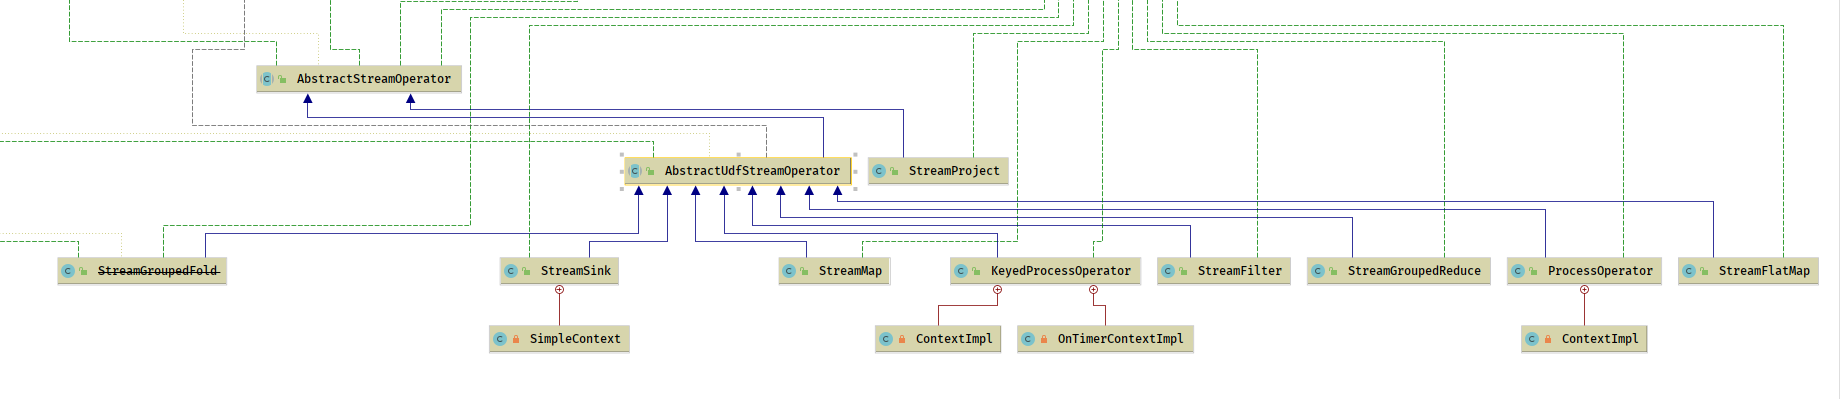This screenshot has height=399, width=1840.
Task: Select the StreamFilter class label
Action: [x=1240, y=271]
